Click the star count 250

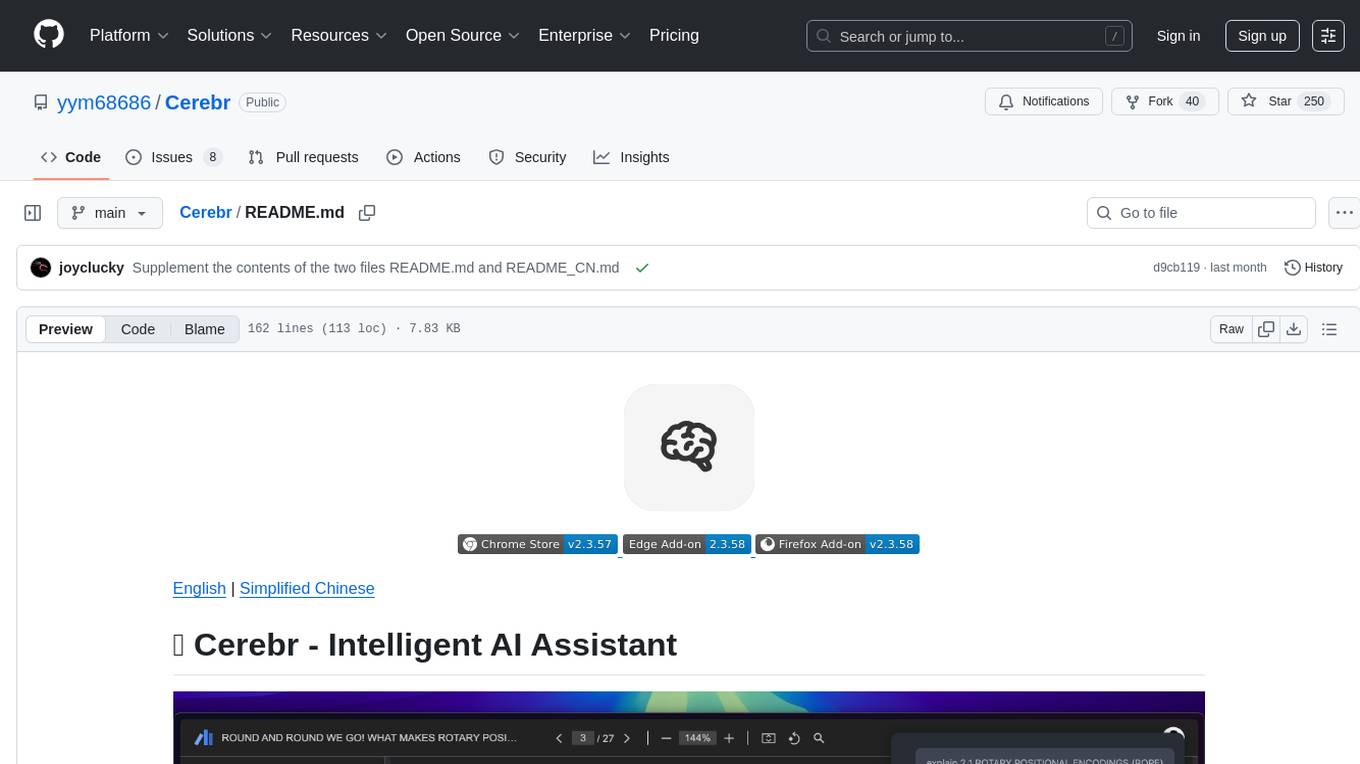pos(1314,102)
